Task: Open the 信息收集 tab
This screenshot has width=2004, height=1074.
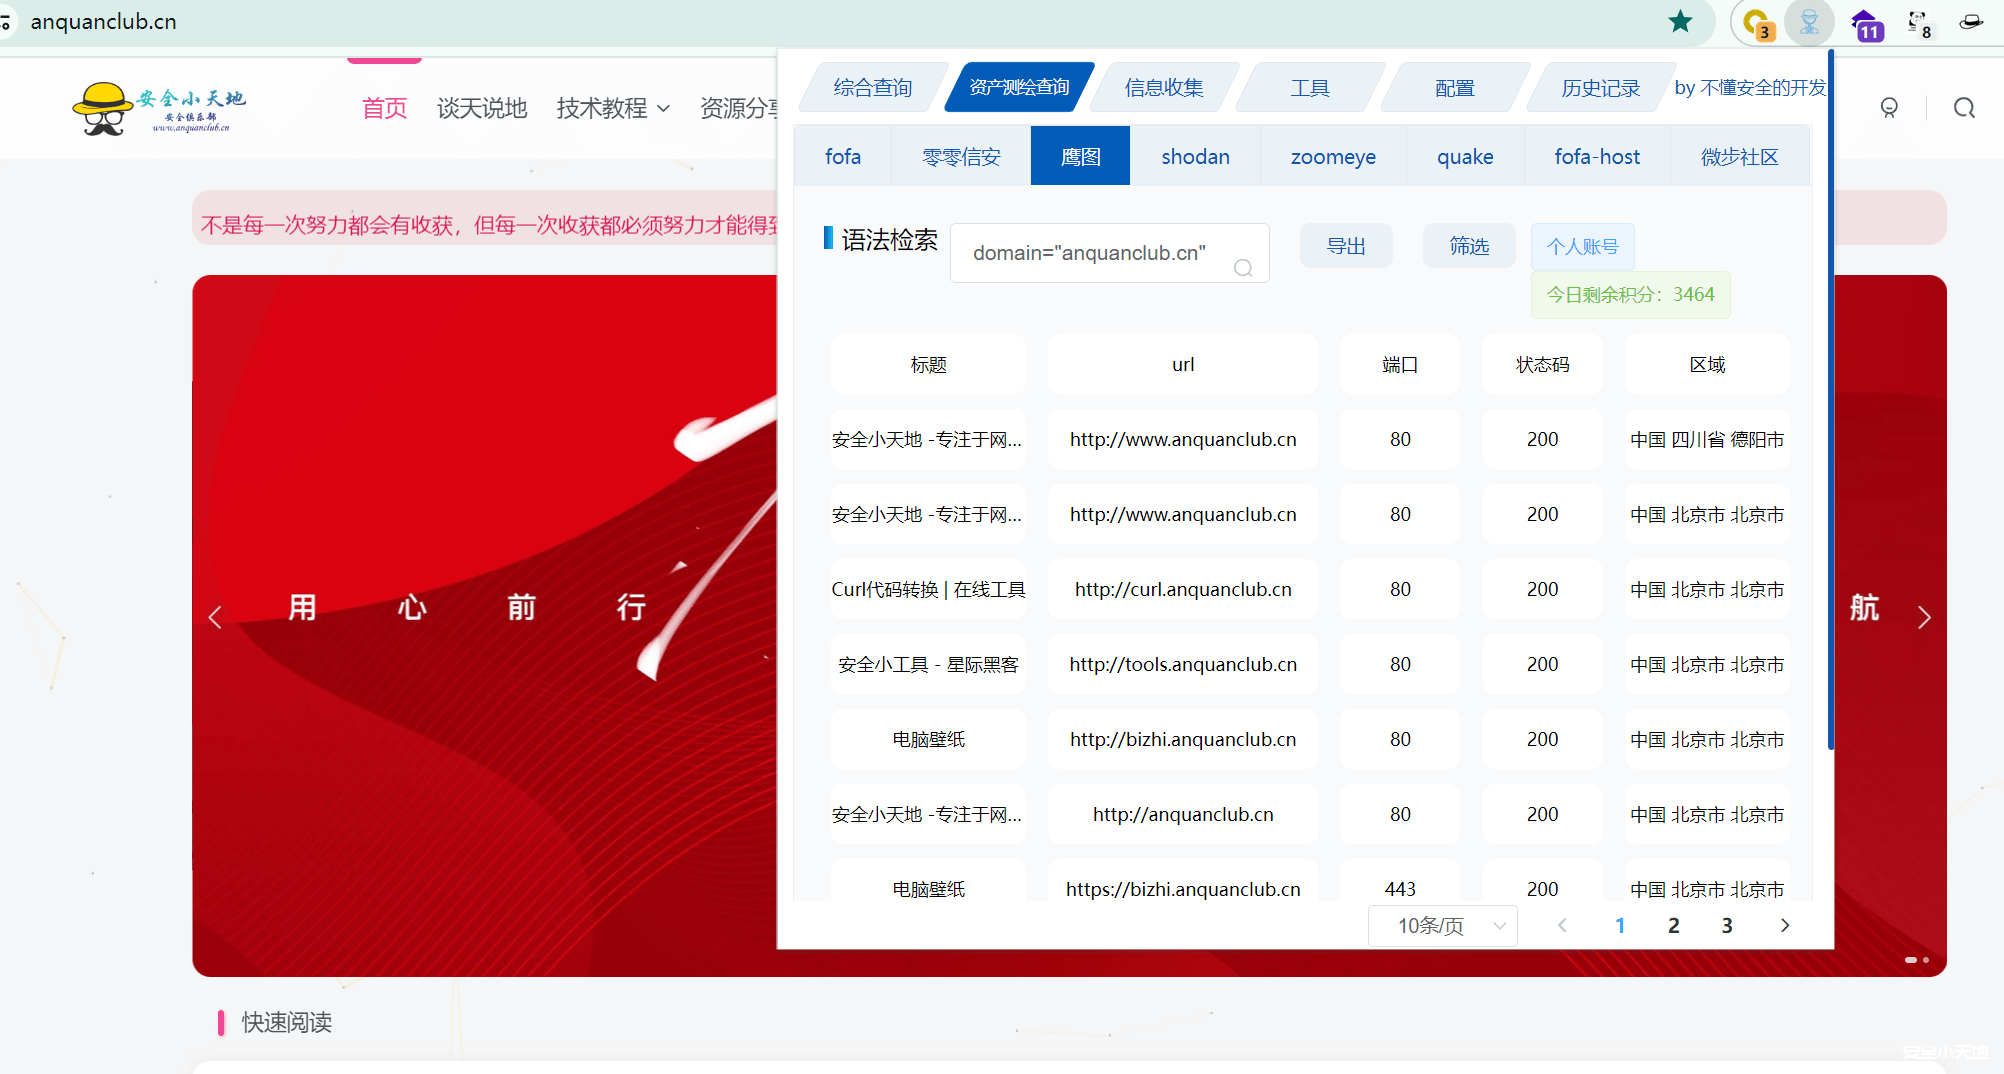Action: tap(1163, 87)
